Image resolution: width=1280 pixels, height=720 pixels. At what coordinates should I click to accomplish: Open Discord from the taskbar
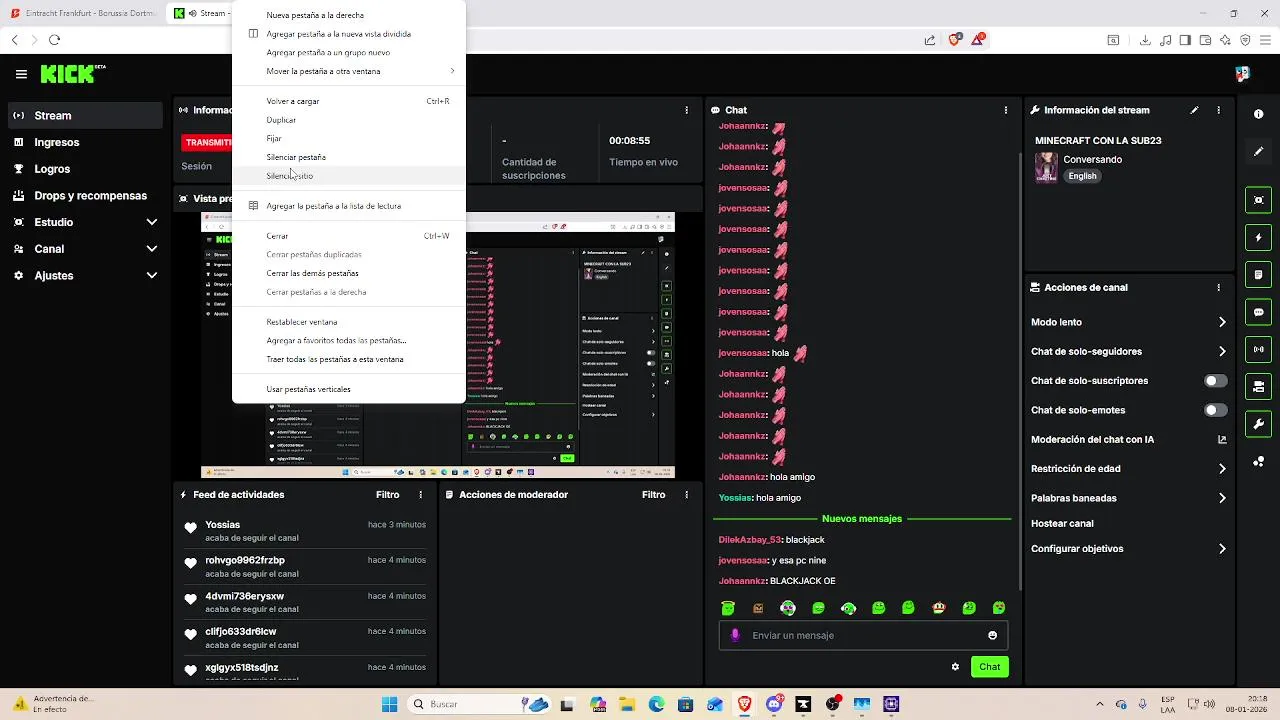point(774,704)
